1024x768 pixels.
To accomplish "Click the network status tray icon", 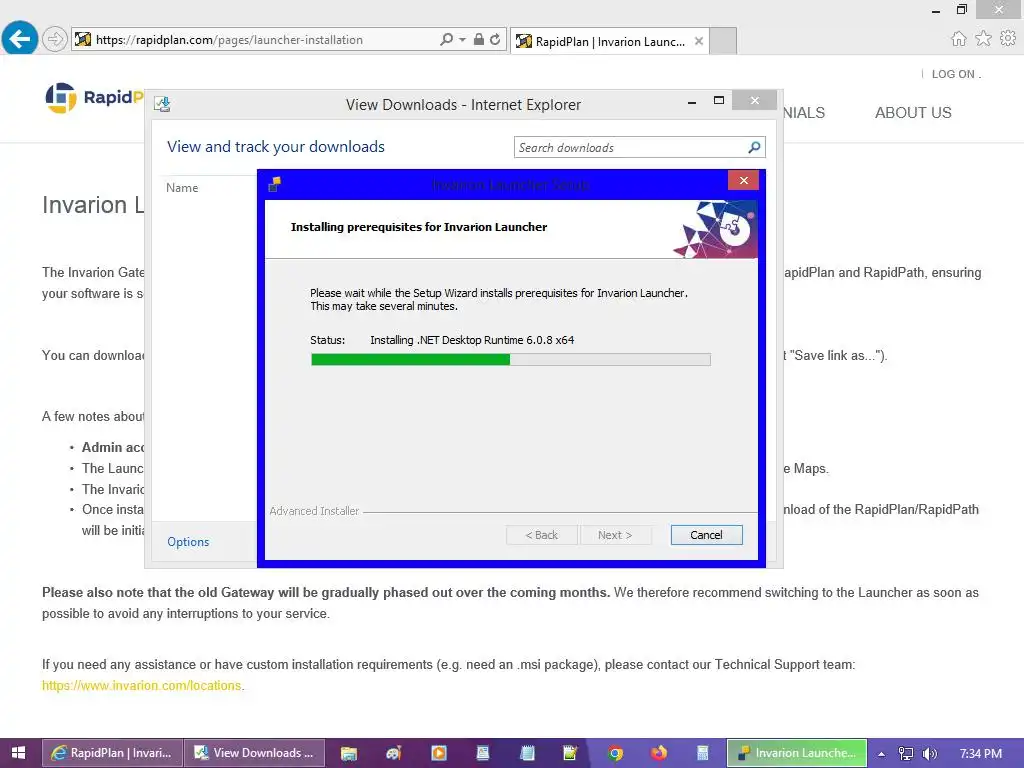I will (905, 754).
